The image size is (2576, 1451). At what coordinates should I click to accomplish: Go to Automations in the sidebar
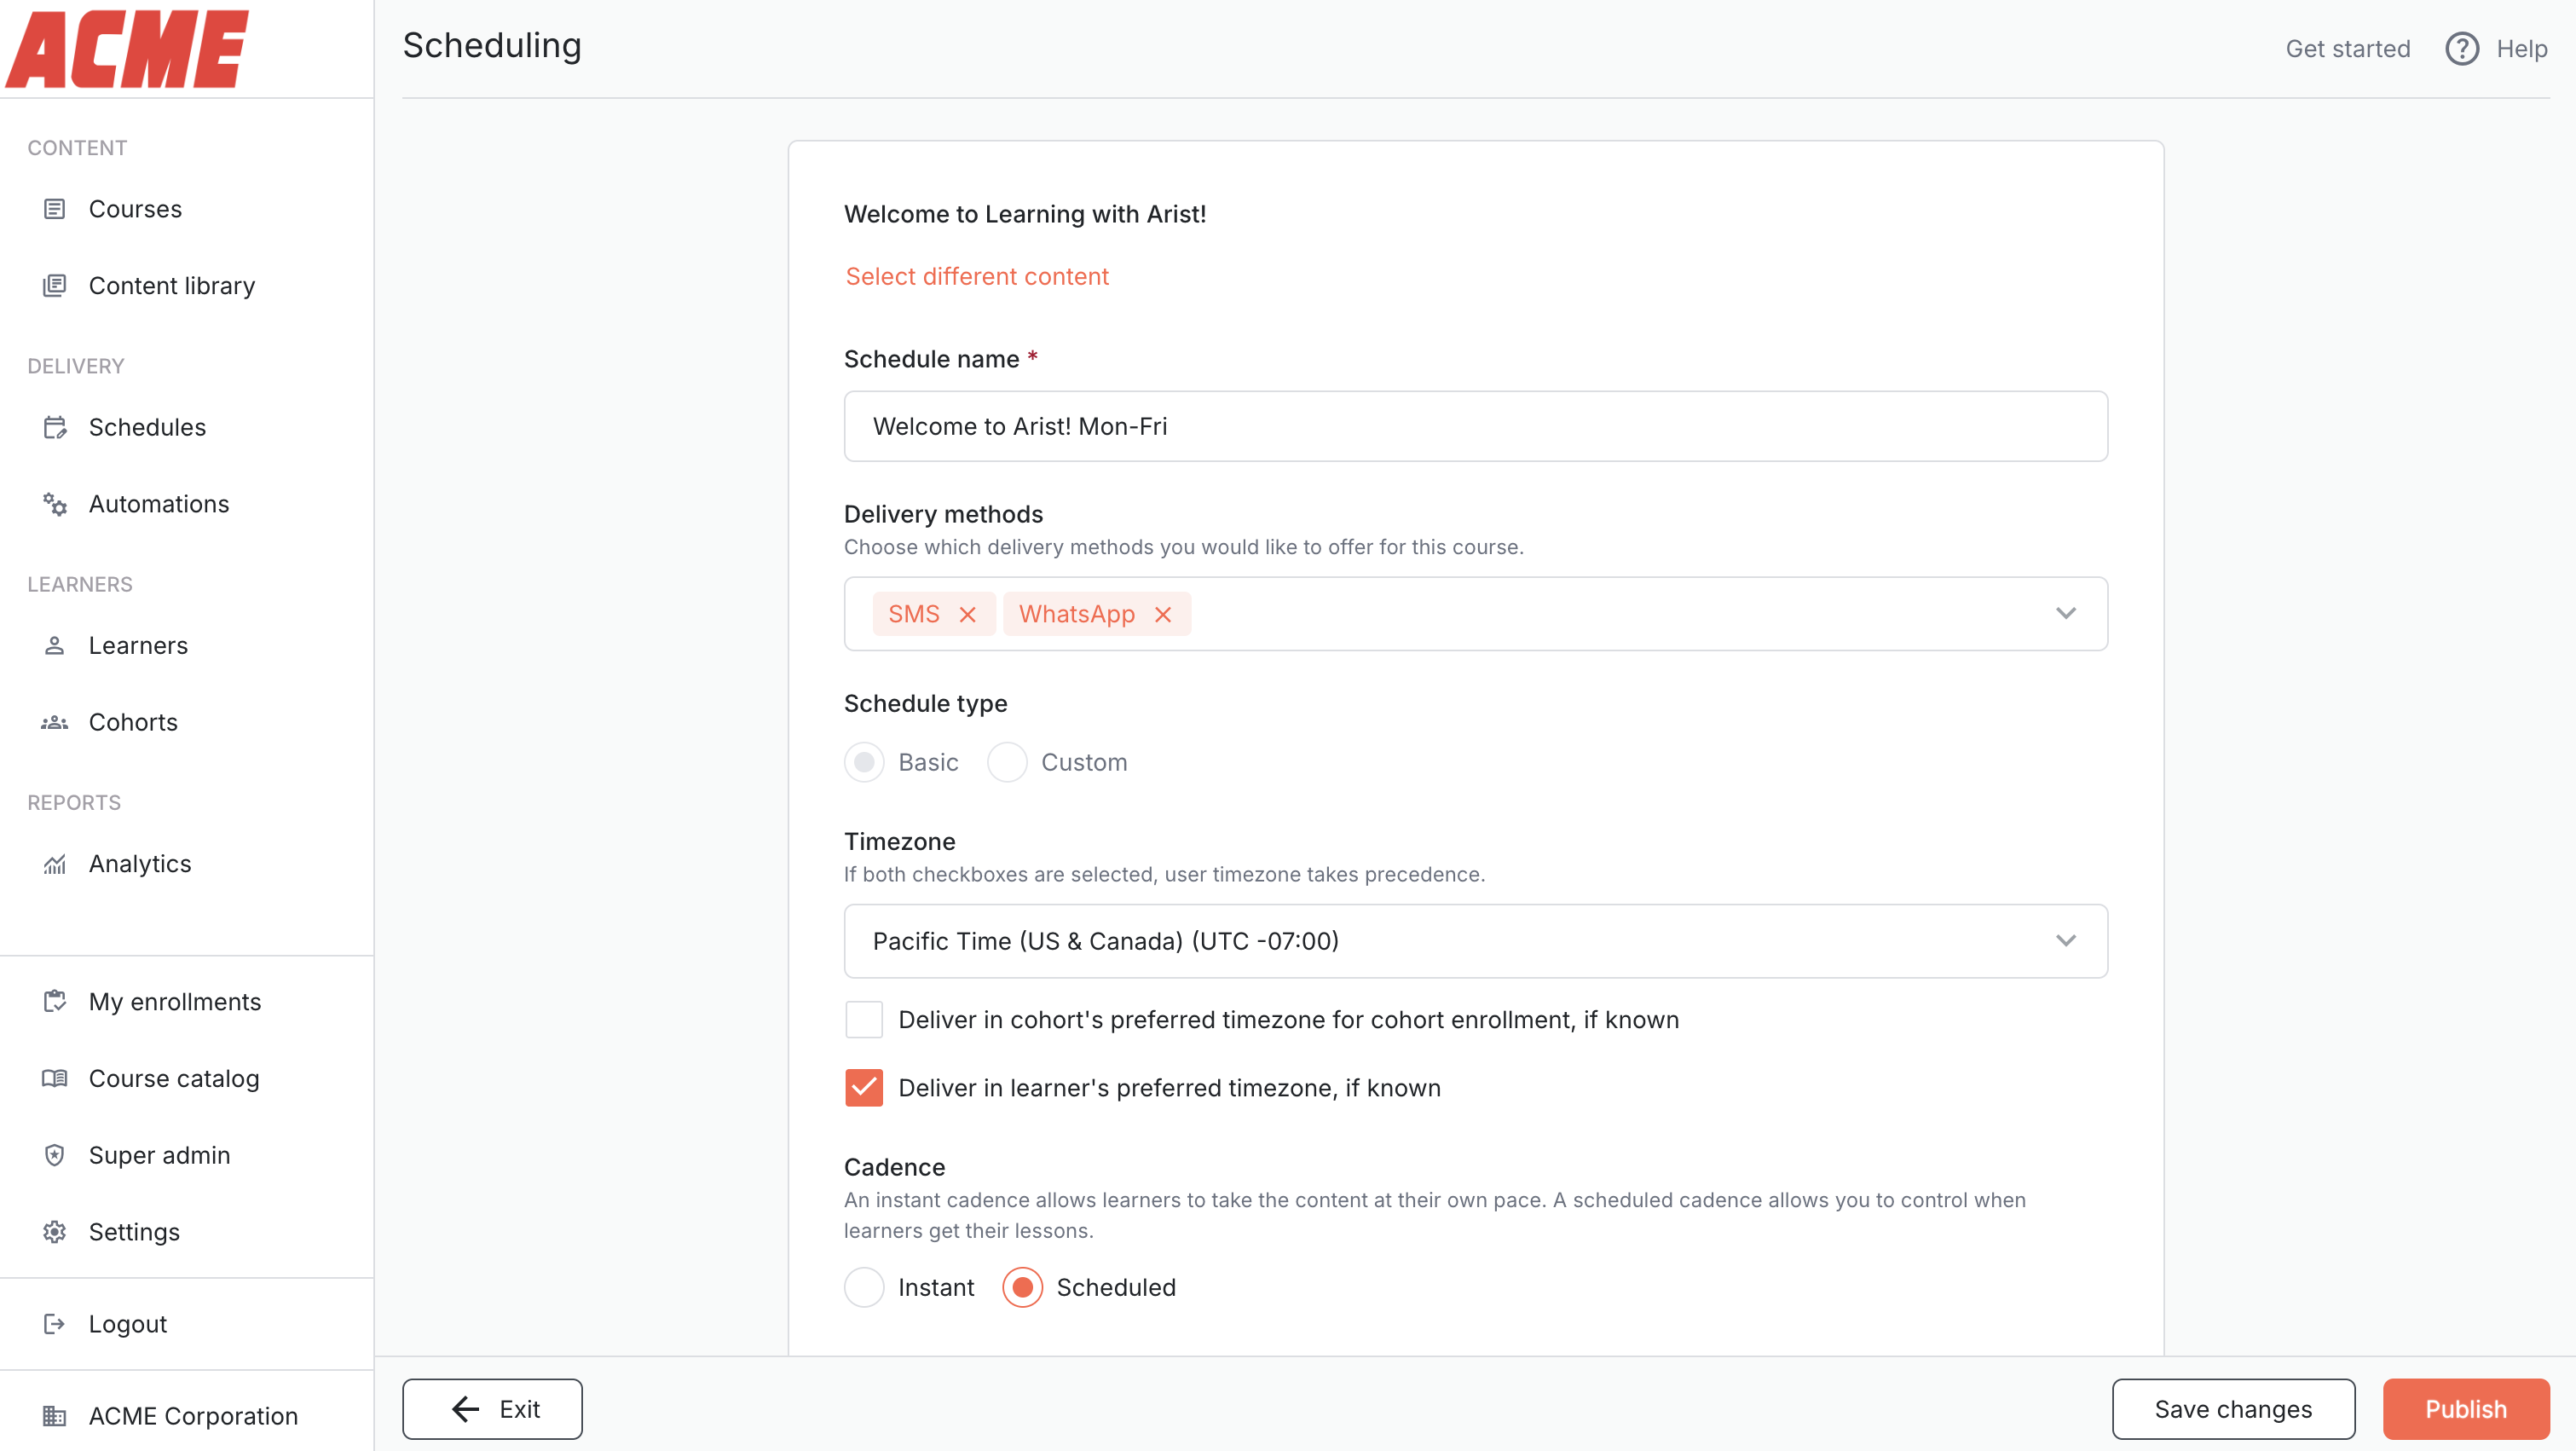coord(159,504)
